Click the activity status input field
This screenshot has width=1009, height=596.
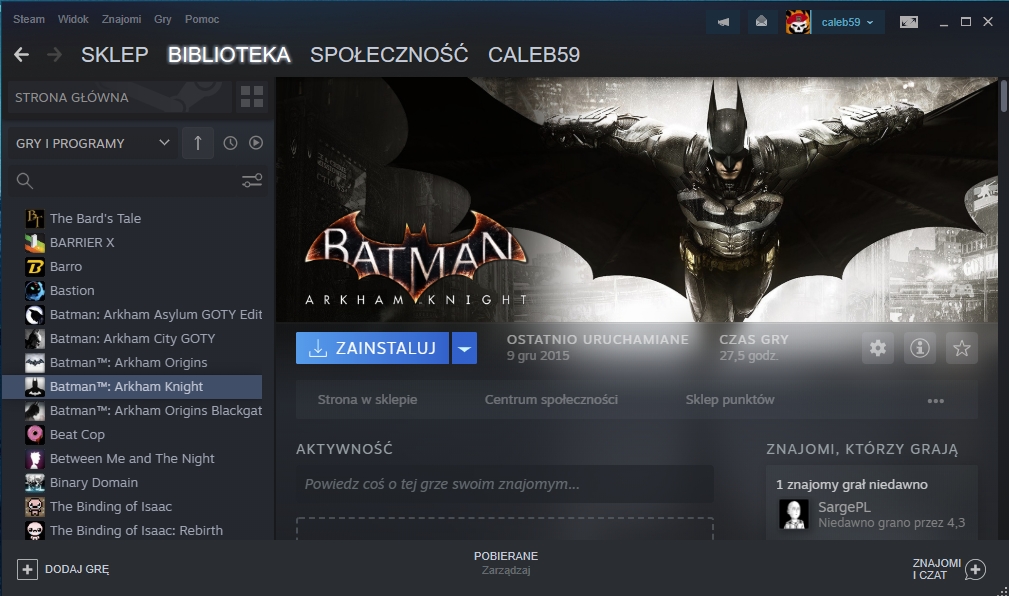tap(504, 484)
